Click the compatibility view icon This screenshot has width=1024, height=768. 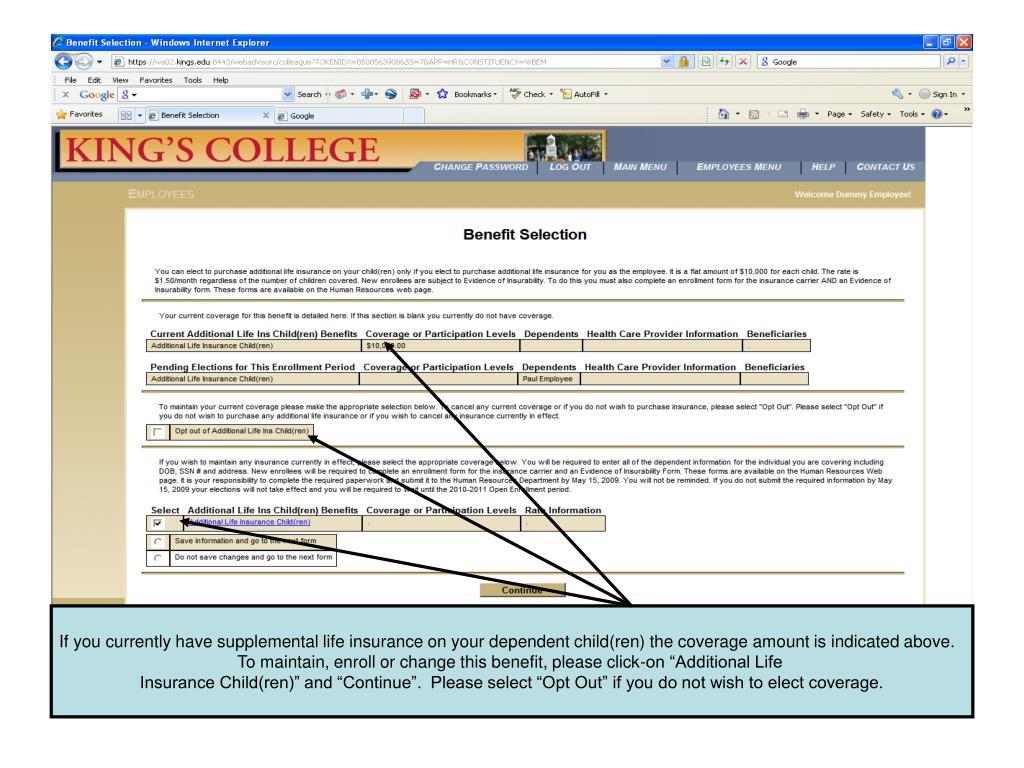(705, 62)
